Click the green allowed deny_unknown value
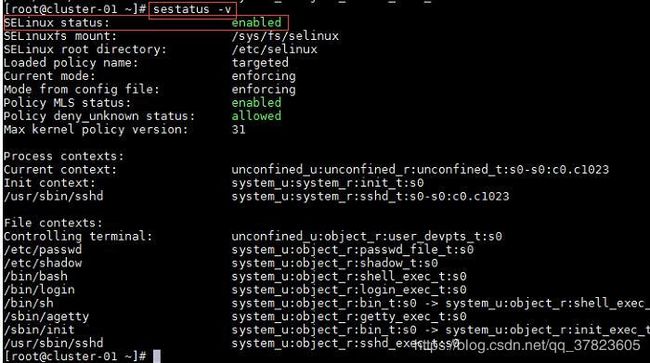This screenshot has height=363, width=650. click(x=256, y=116)
